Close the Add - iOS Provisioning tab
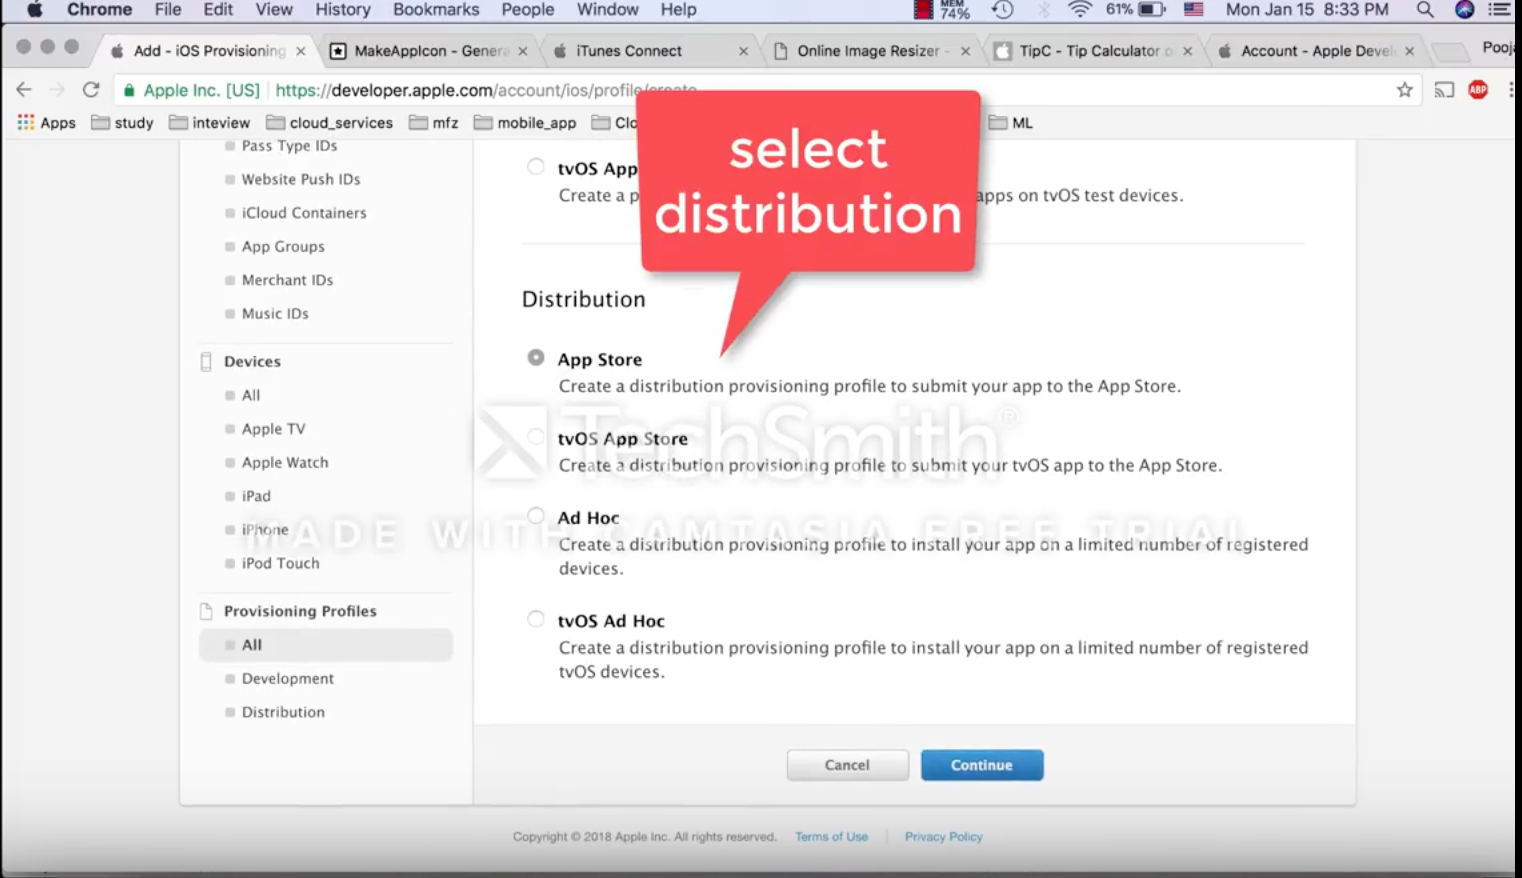The height and width of the screenshot is (878, 1522). tap(300, 51)
